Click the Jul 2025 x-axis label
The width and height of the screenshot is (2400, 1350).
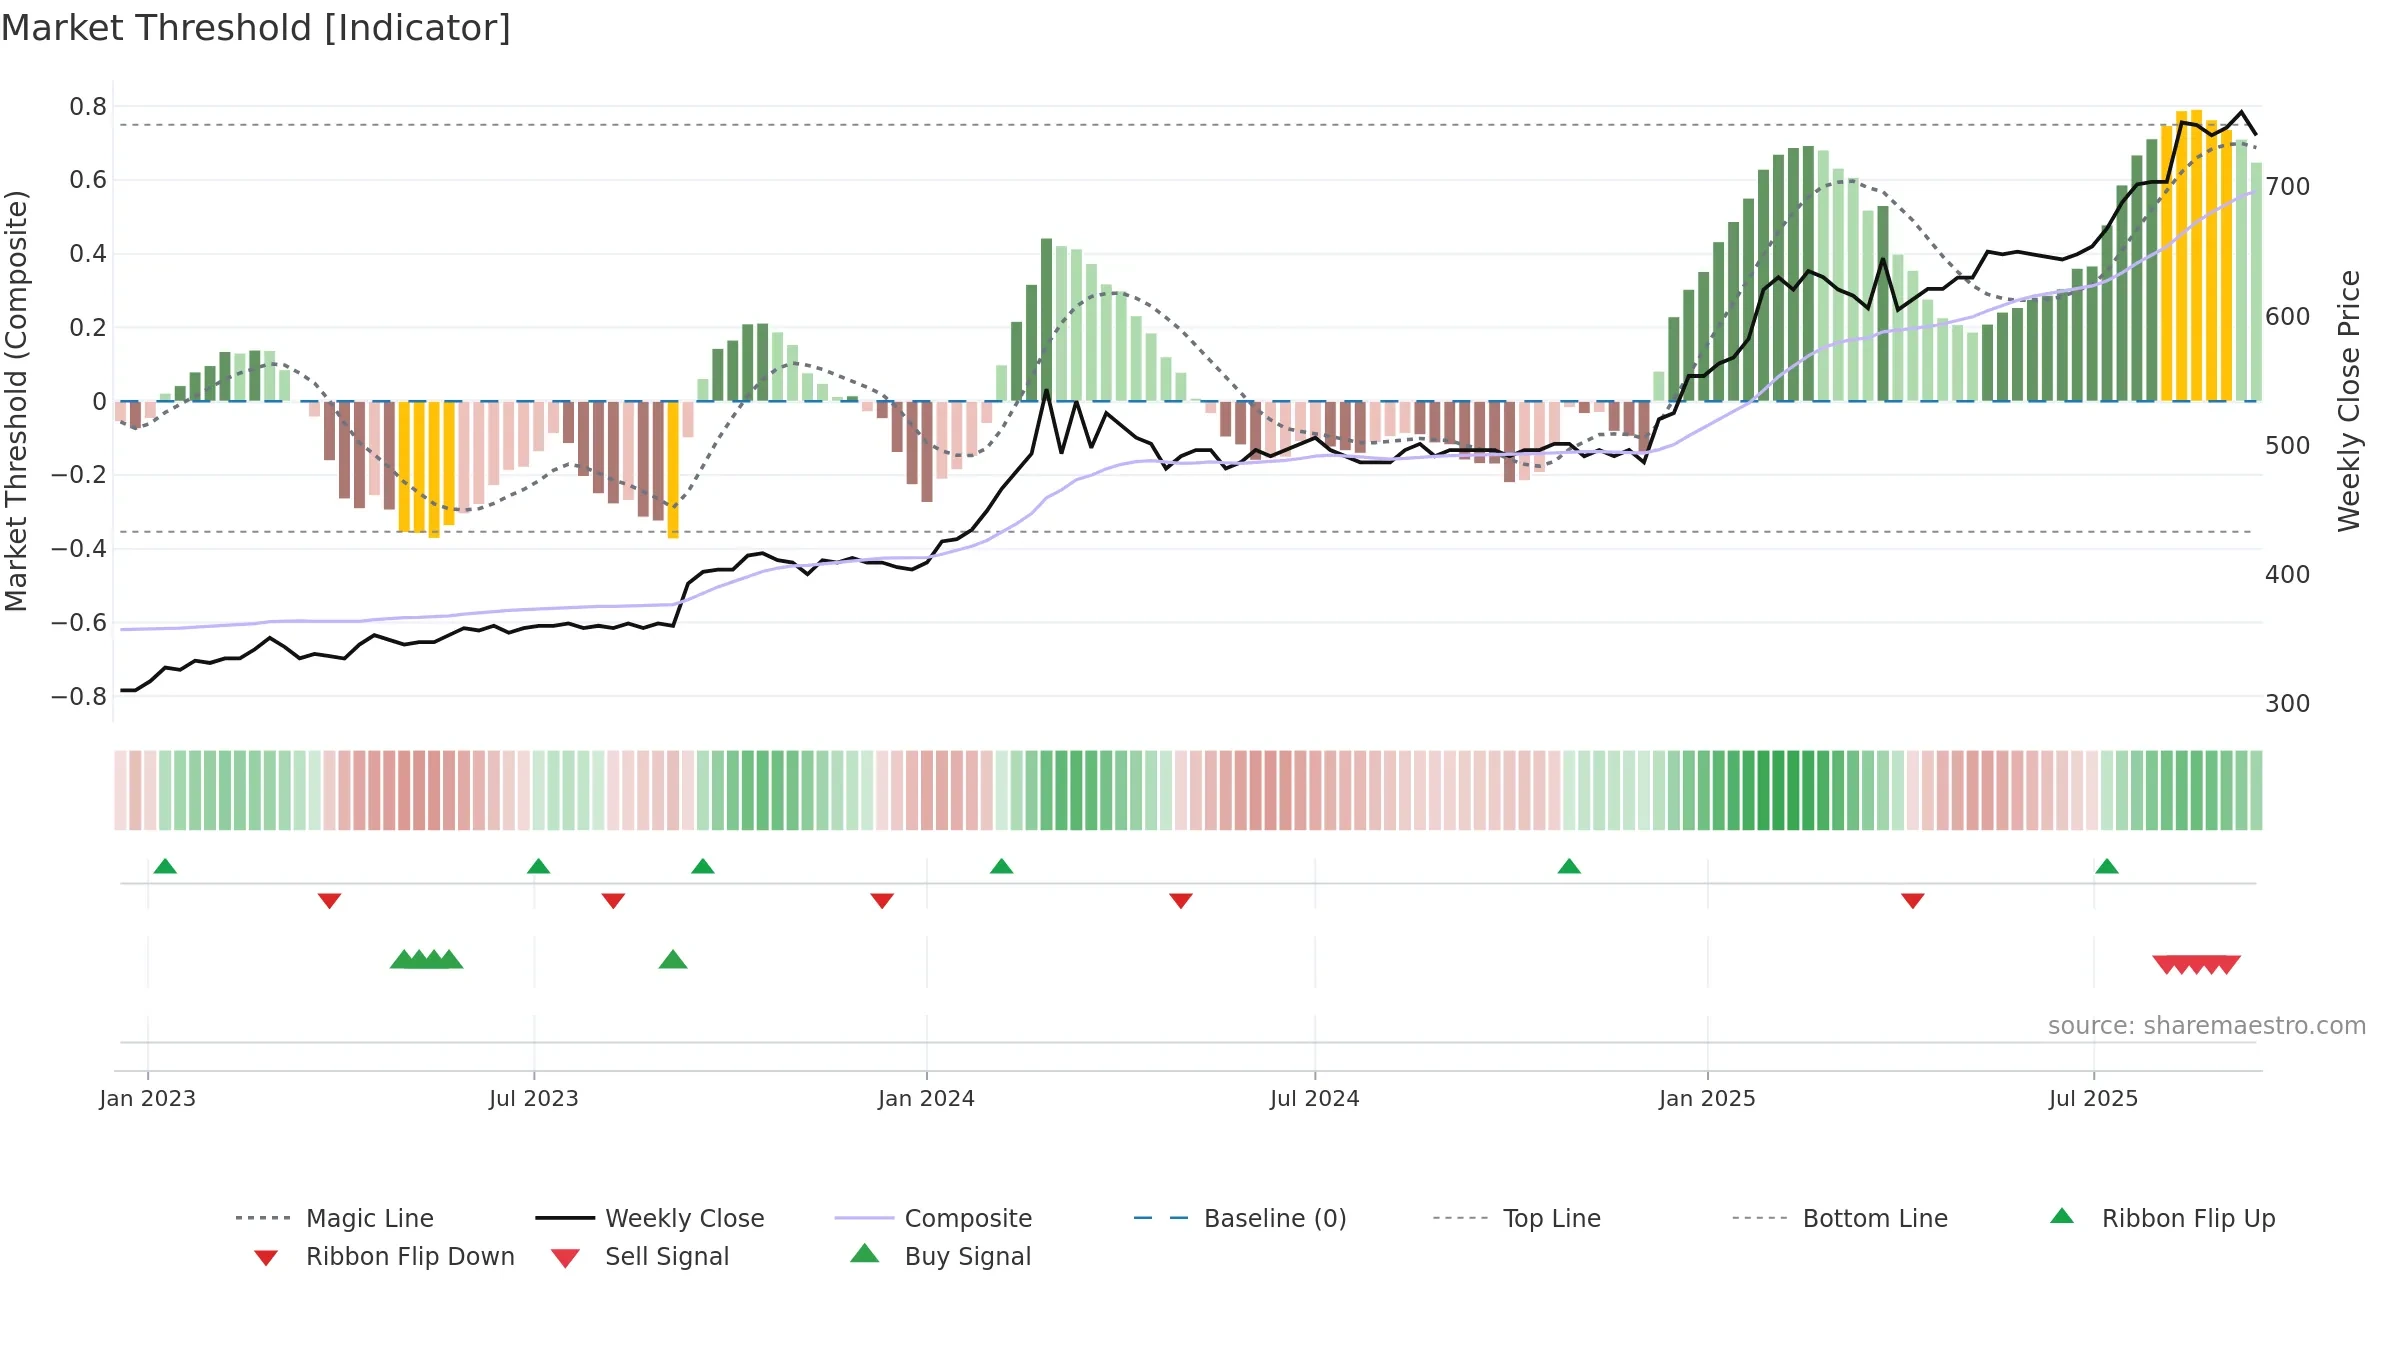[2094, 1098]
